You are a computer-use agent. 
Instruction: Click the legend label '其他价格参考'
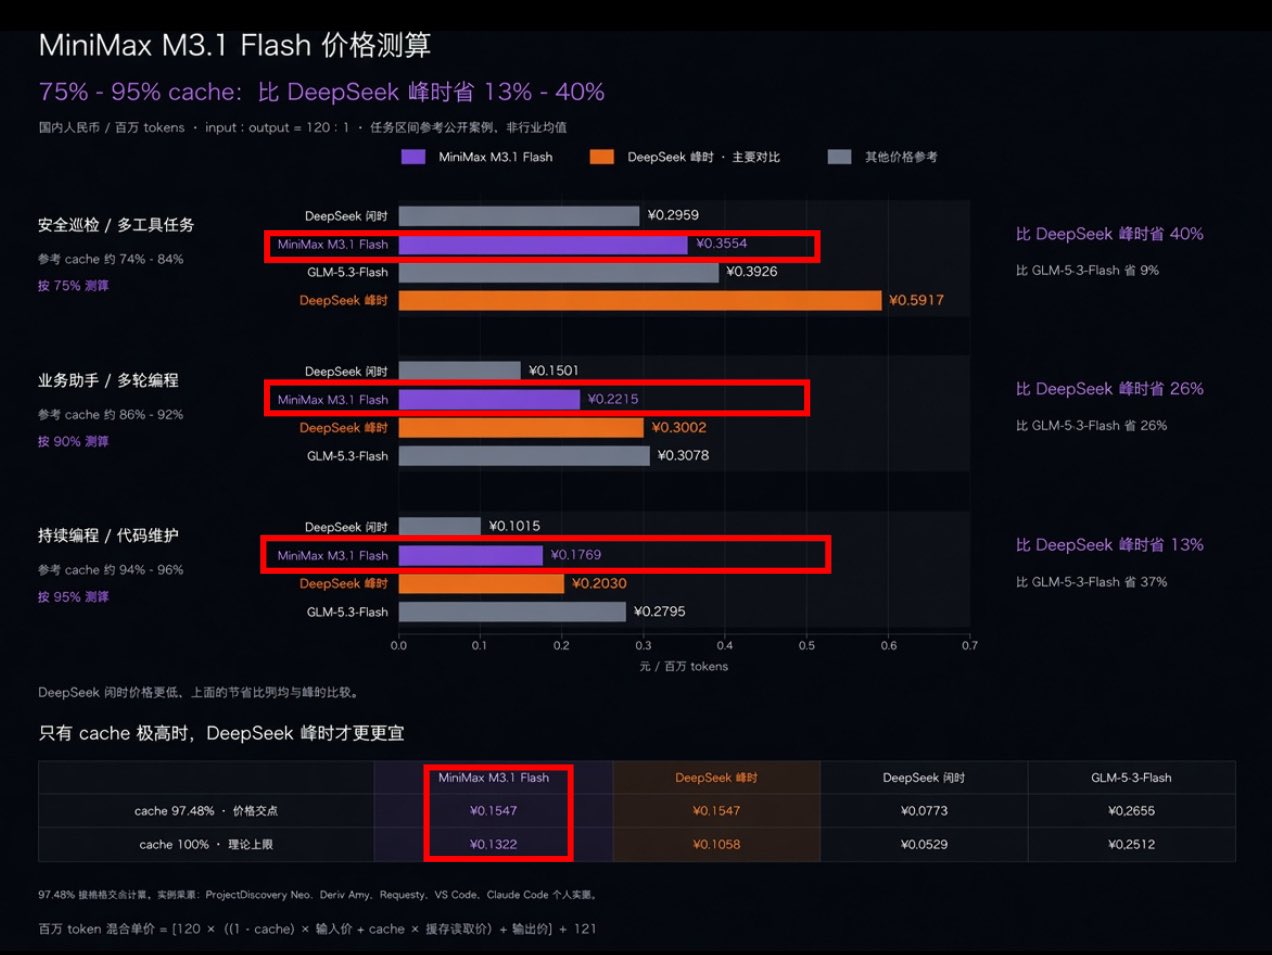pos(901,157)
